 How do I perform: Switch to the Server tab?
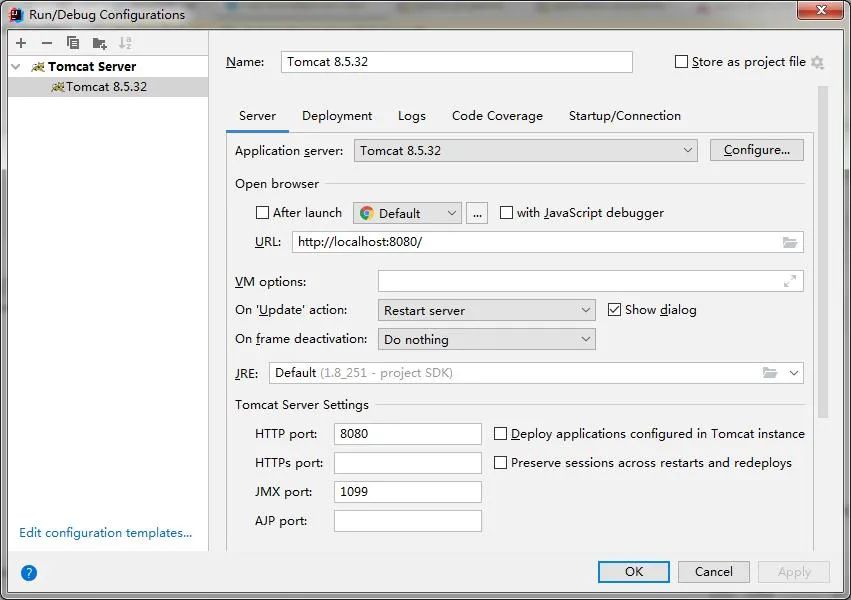[x=257, y=116]
